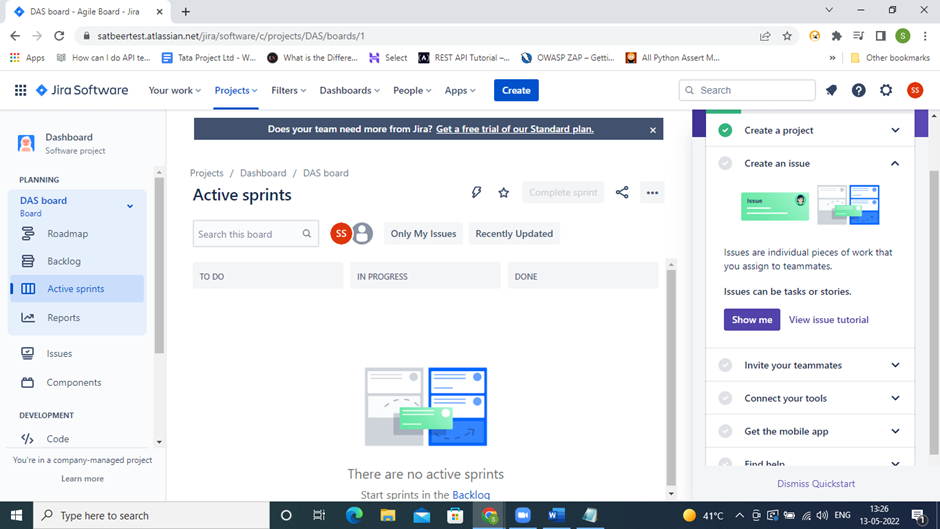Screen dimensions: 940x529
Task: Star the DAS board as favorite
Action: [504, 193]
